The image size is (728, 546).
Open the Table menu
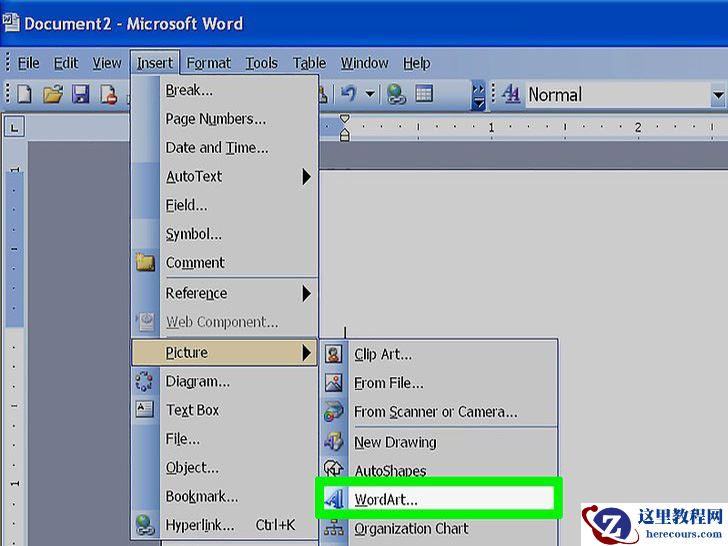click(x=309, y=63)
